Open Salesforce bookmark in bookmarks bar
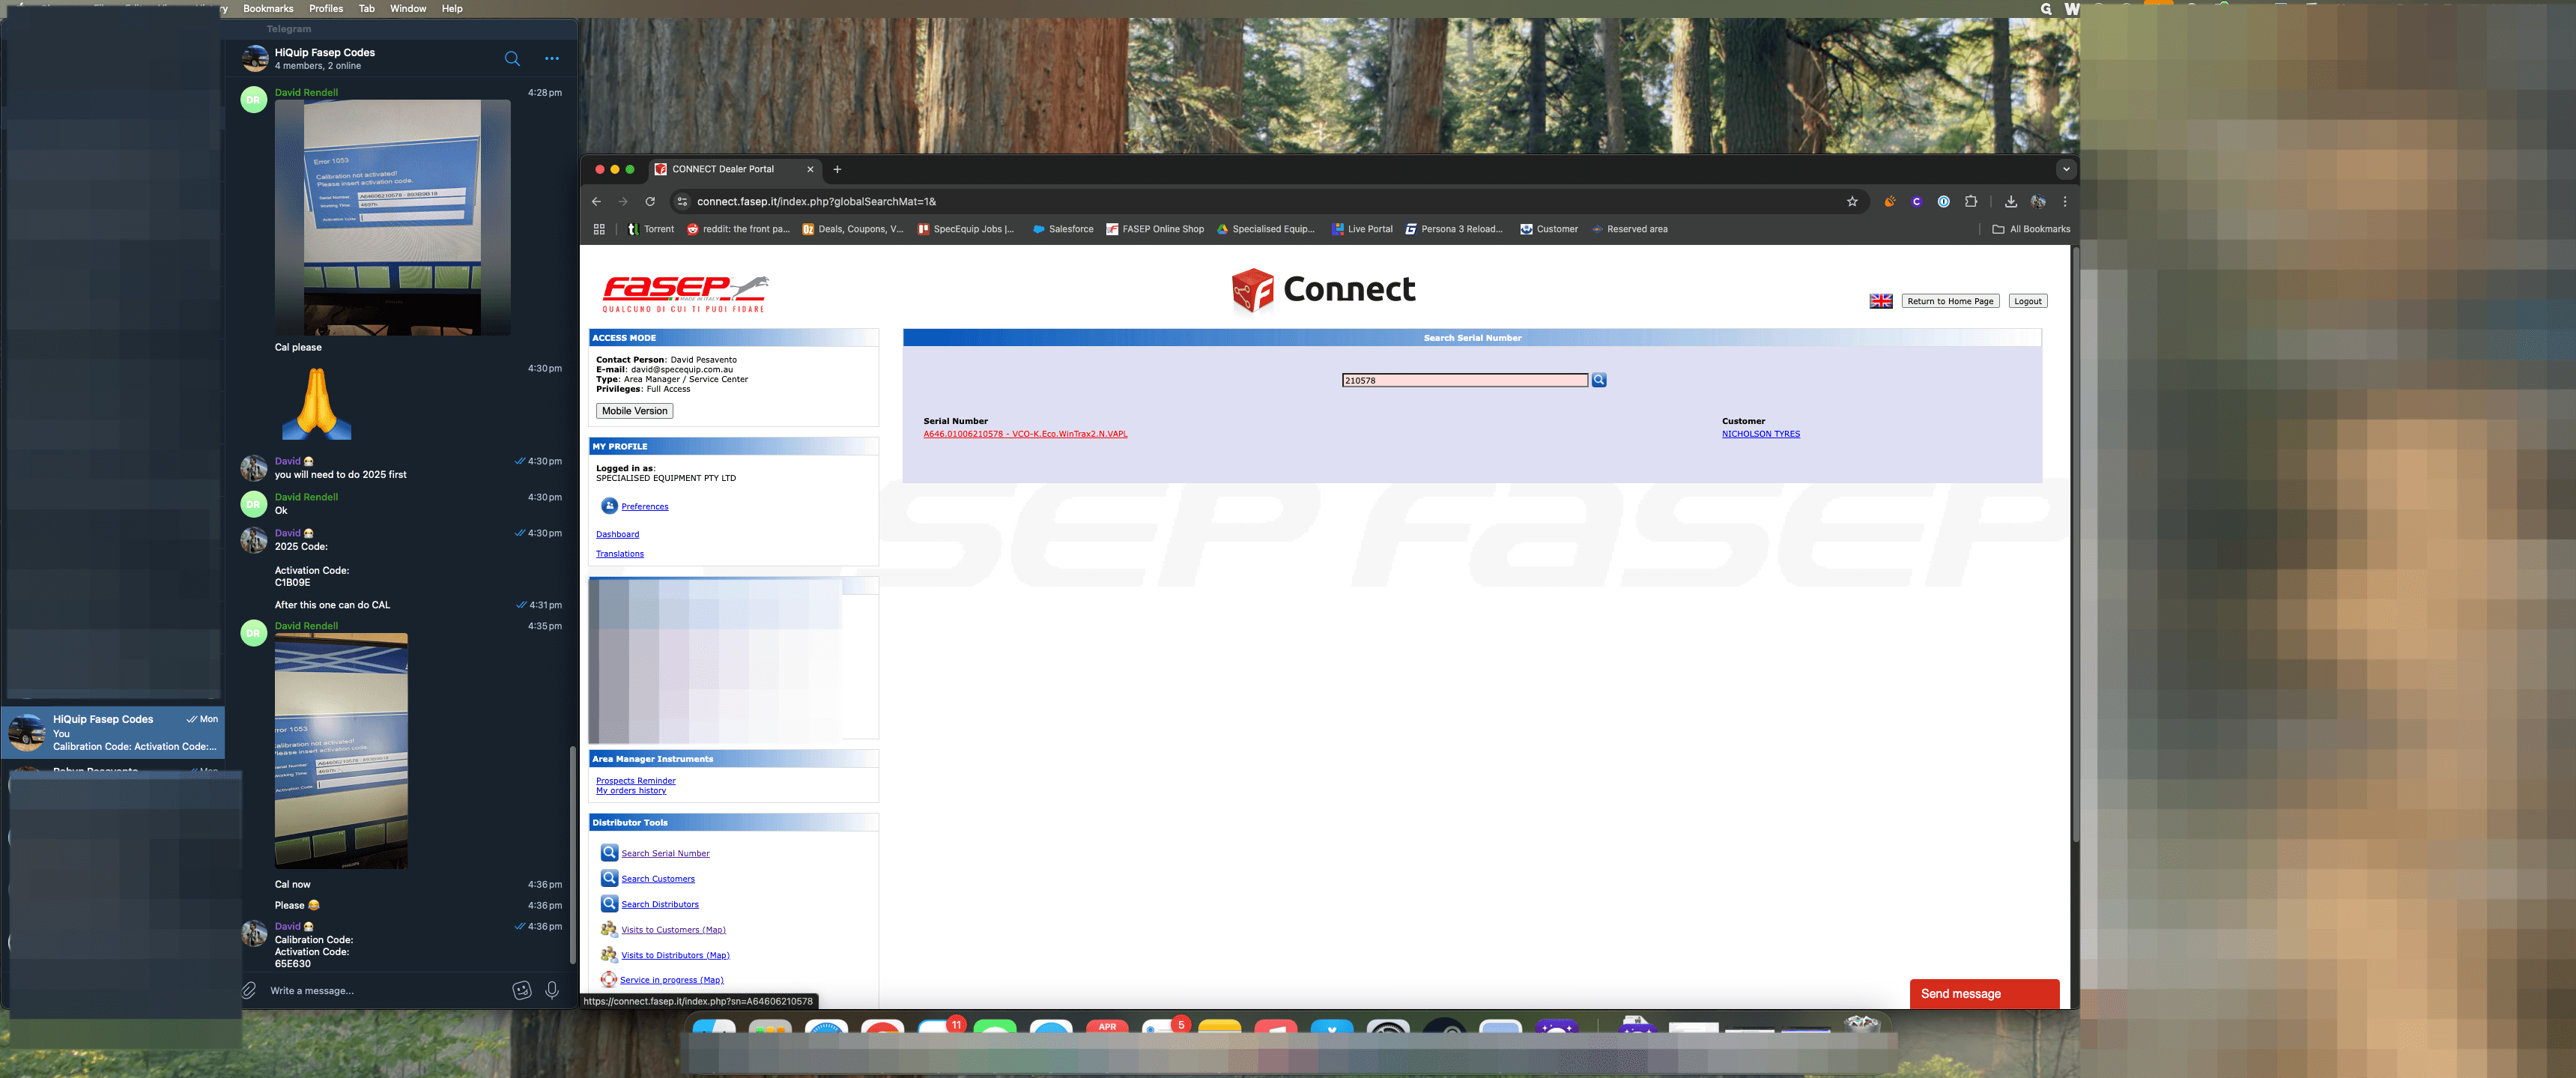Screen dimensions: 2576x1078 coord(1063,229)
